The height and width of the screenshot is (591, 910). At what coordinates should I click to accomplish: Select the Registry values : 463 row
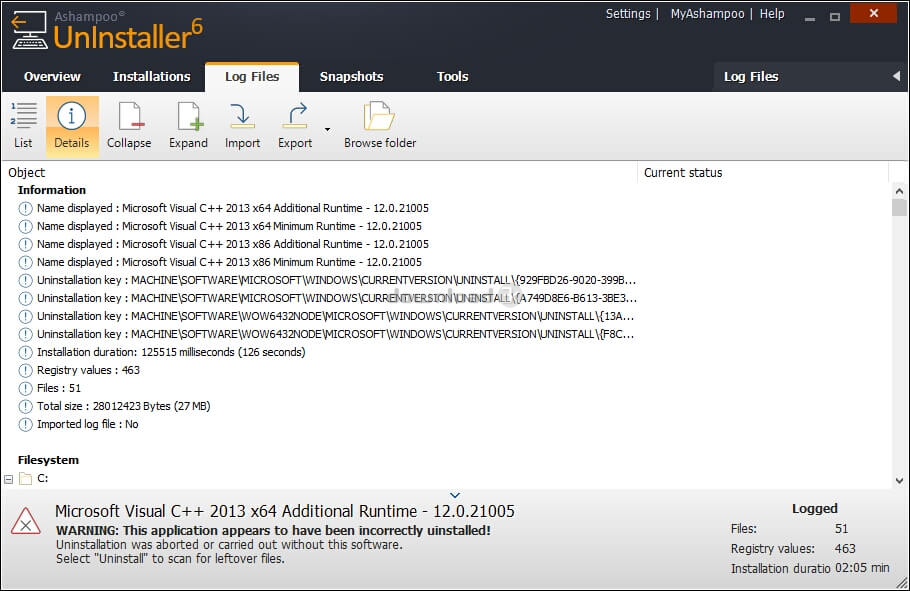(x=88, y=370)
